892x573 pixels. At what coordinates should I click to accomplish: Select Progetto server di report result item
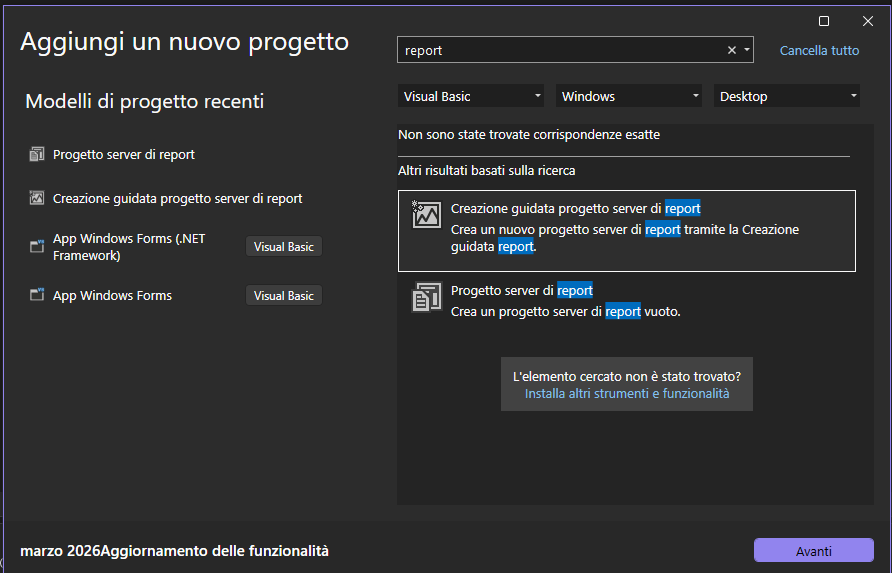pyautogui.click(x=626, y=300)
